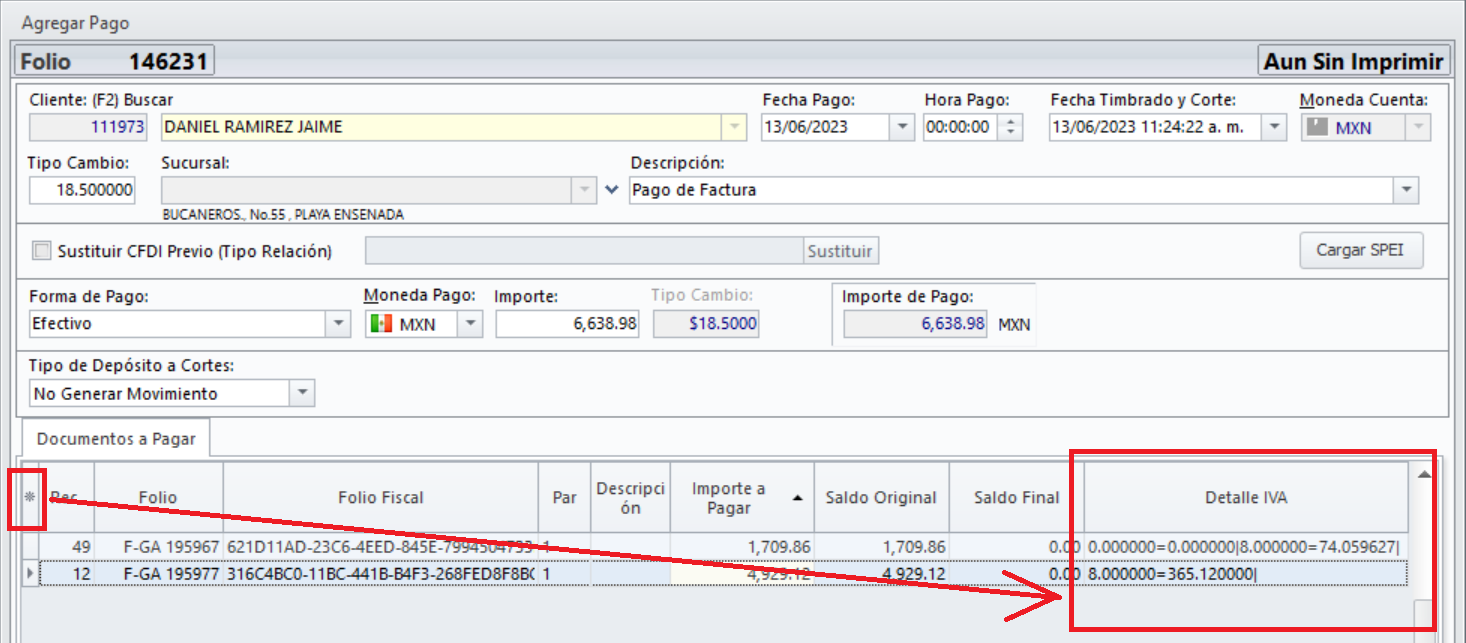1466x643 pixels.
Task: Click the Mexican flag icon in Moneda Pago
Action: (x=380, y=324)
